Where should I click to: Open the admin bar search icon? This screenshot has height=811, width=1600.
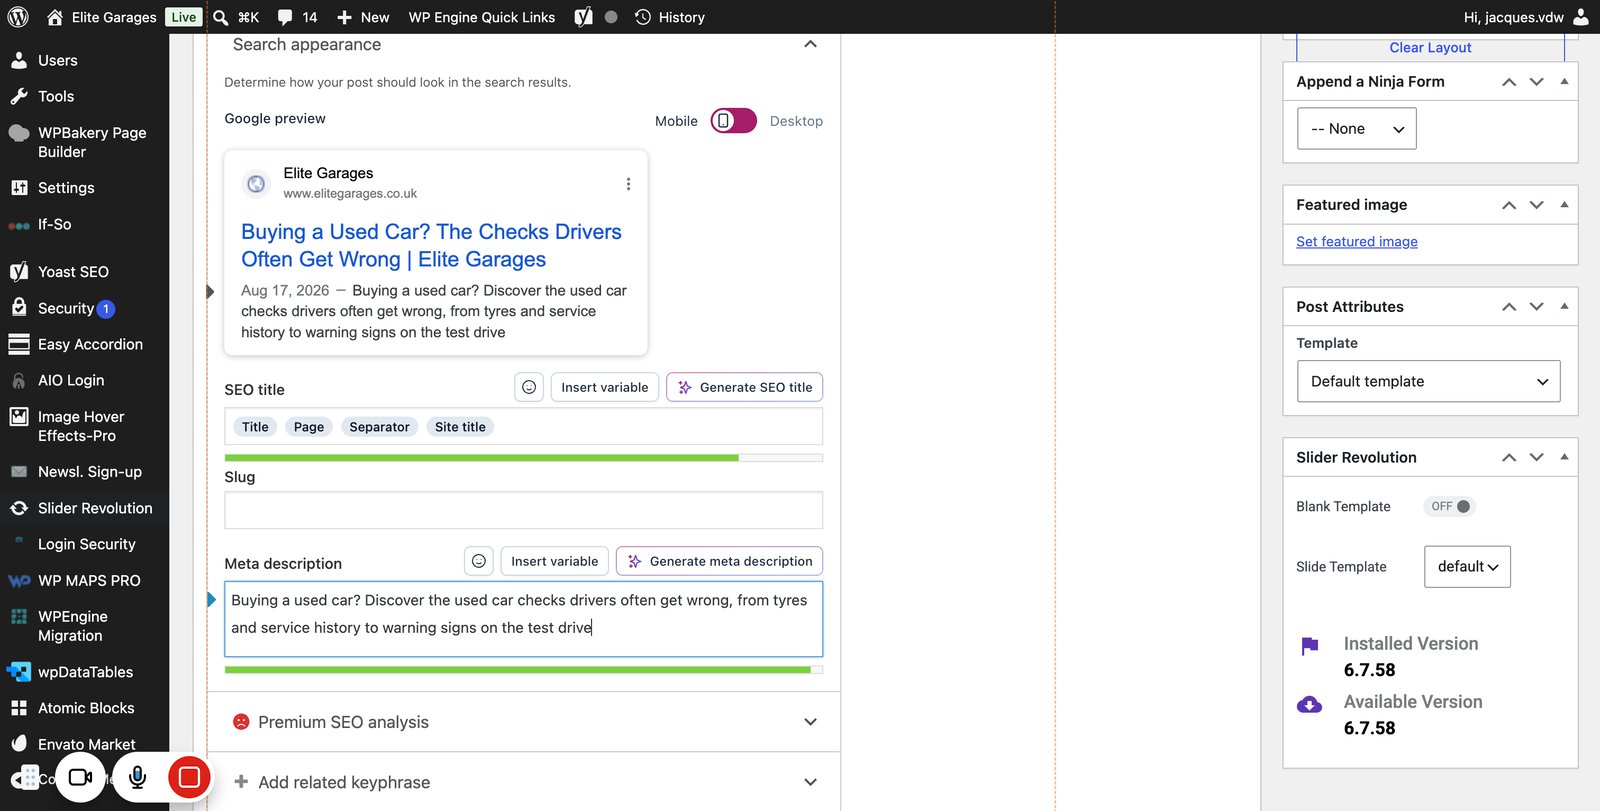[x=221, y=17]
